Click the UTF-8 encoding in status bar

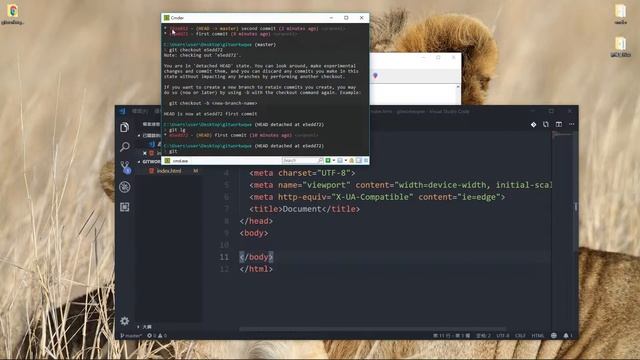pos(503,336)
